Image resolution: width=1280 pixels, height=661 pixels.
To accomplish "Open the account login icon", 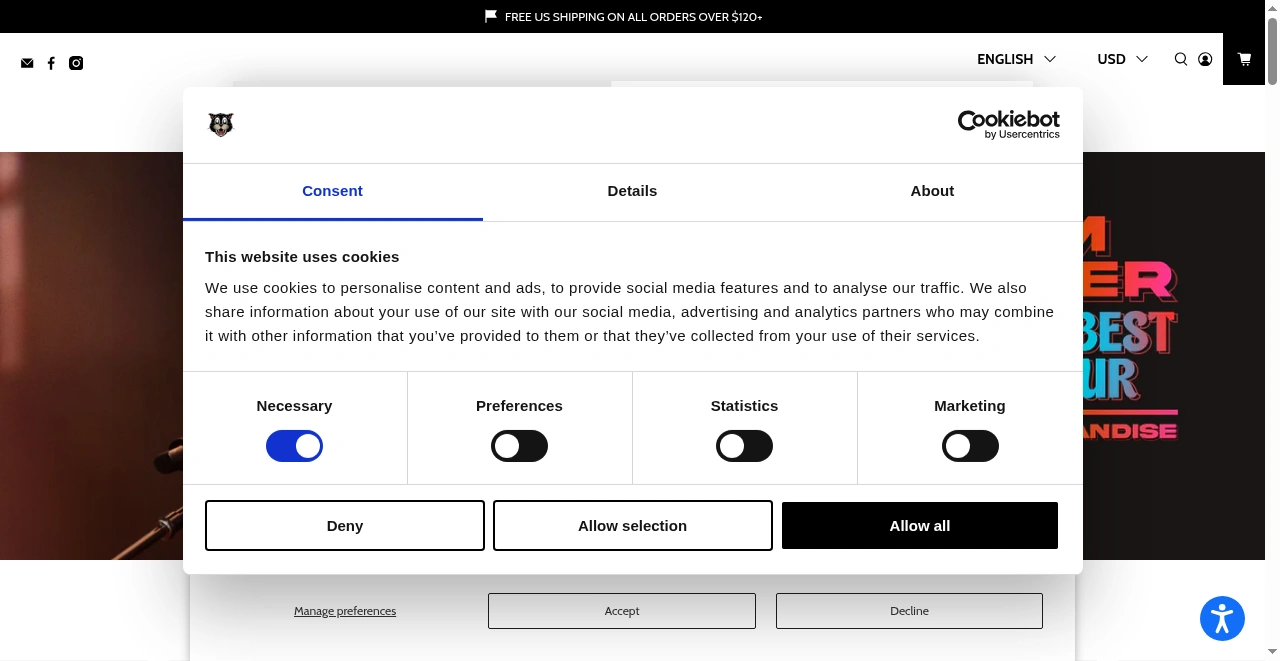I will click(1205, 59).
